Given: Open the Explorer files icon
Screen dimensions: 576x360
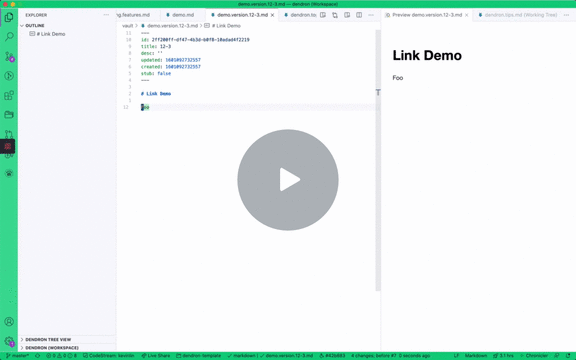Looking at the screenshot, I should (9, 17).
